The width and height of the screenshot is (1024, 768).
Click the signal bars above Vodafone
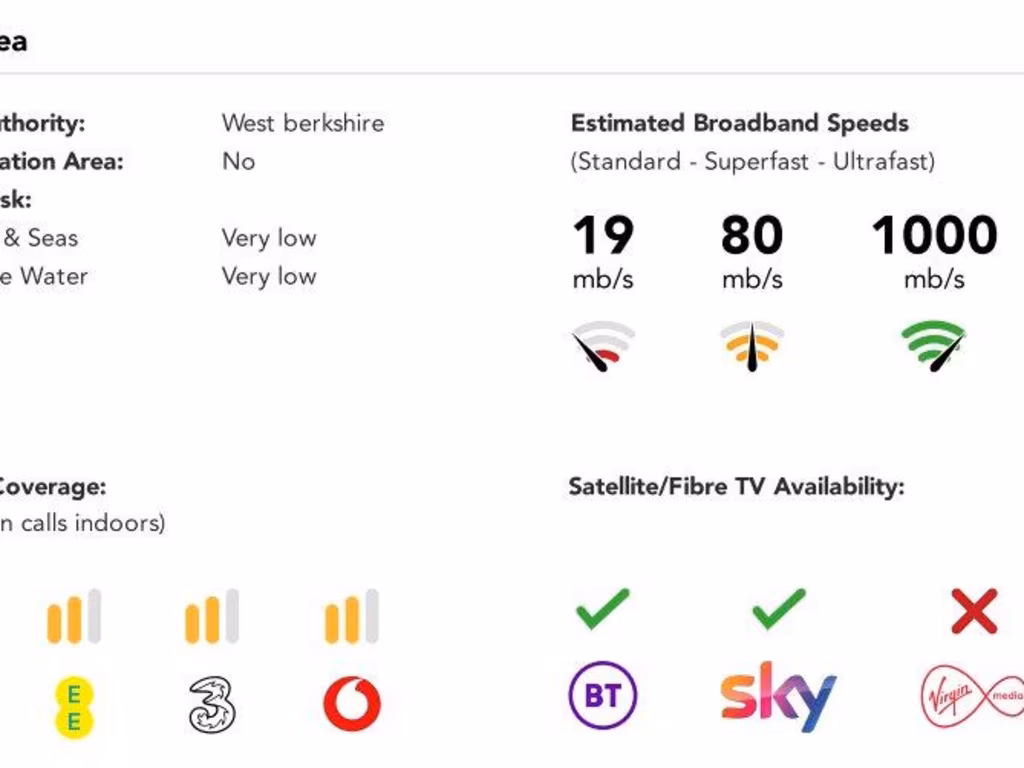[x=352, y=616]
